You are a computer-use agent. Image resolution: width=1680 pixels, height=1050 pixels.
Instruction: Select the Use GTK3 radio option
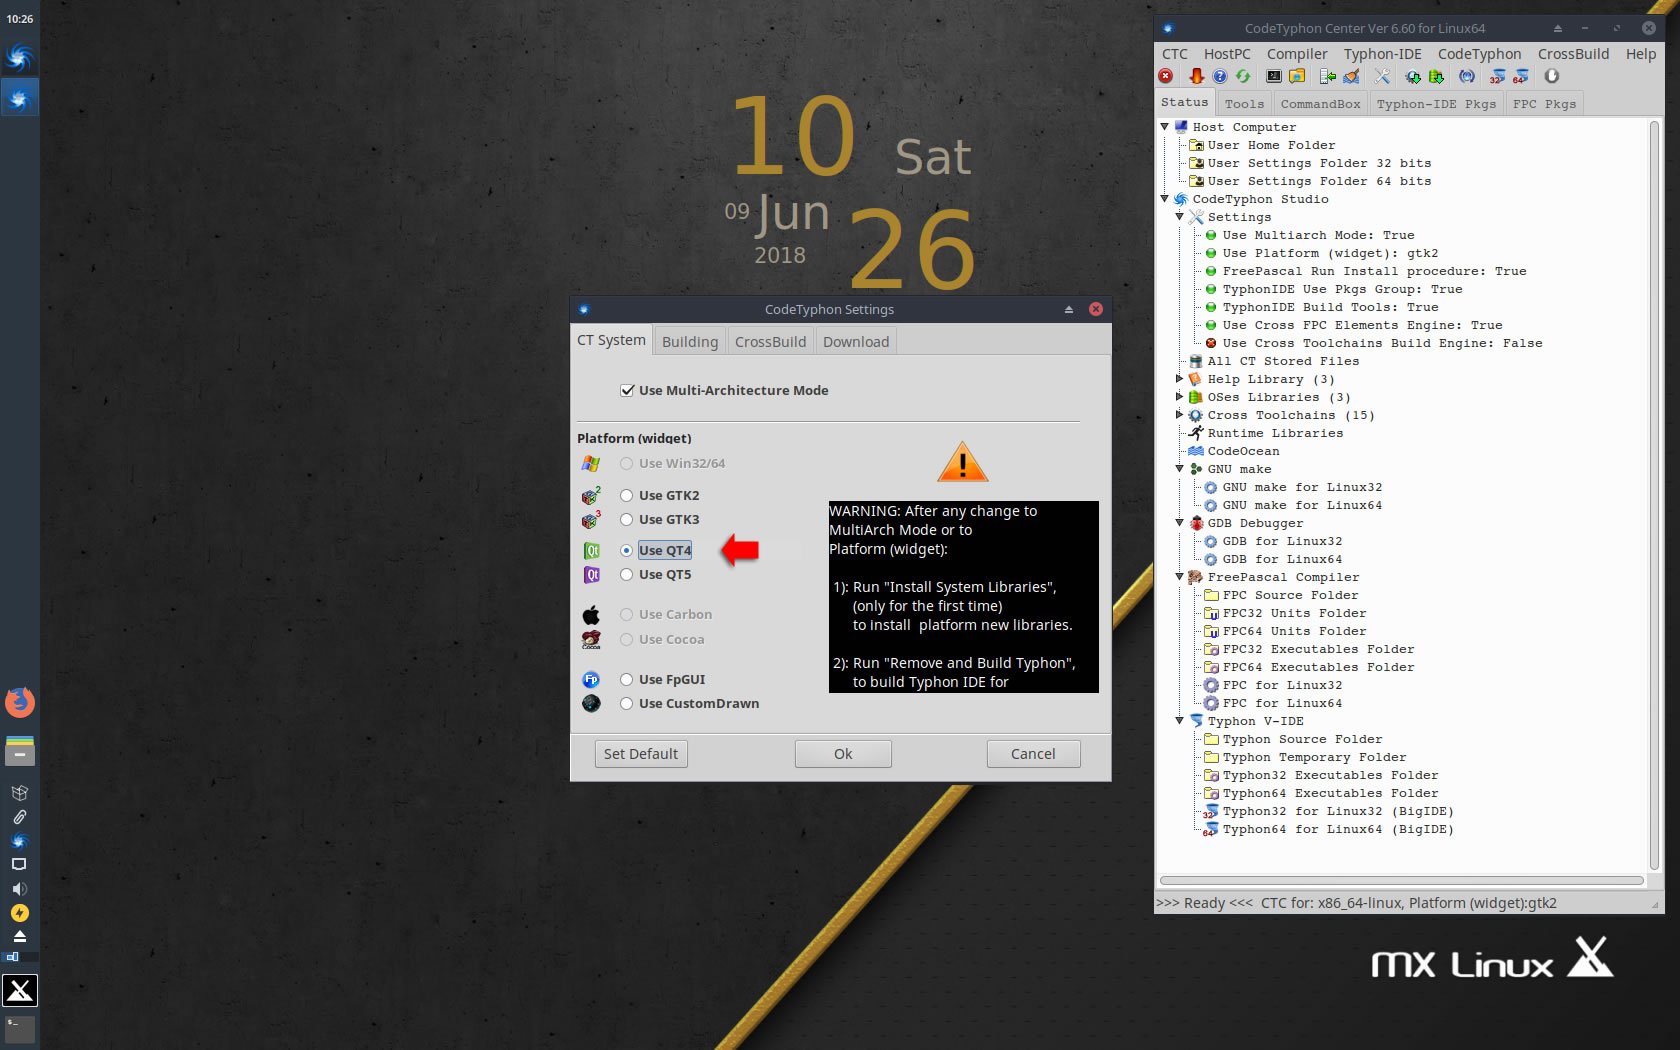point(627,519)
